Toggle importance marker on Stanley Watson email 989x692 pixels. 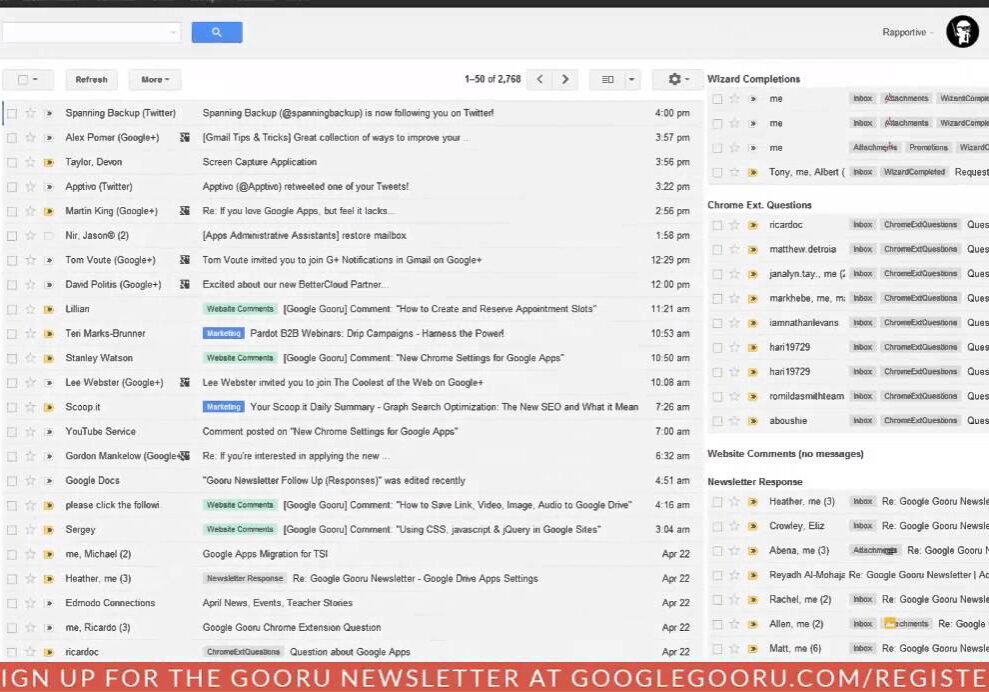tap(49, 358)
